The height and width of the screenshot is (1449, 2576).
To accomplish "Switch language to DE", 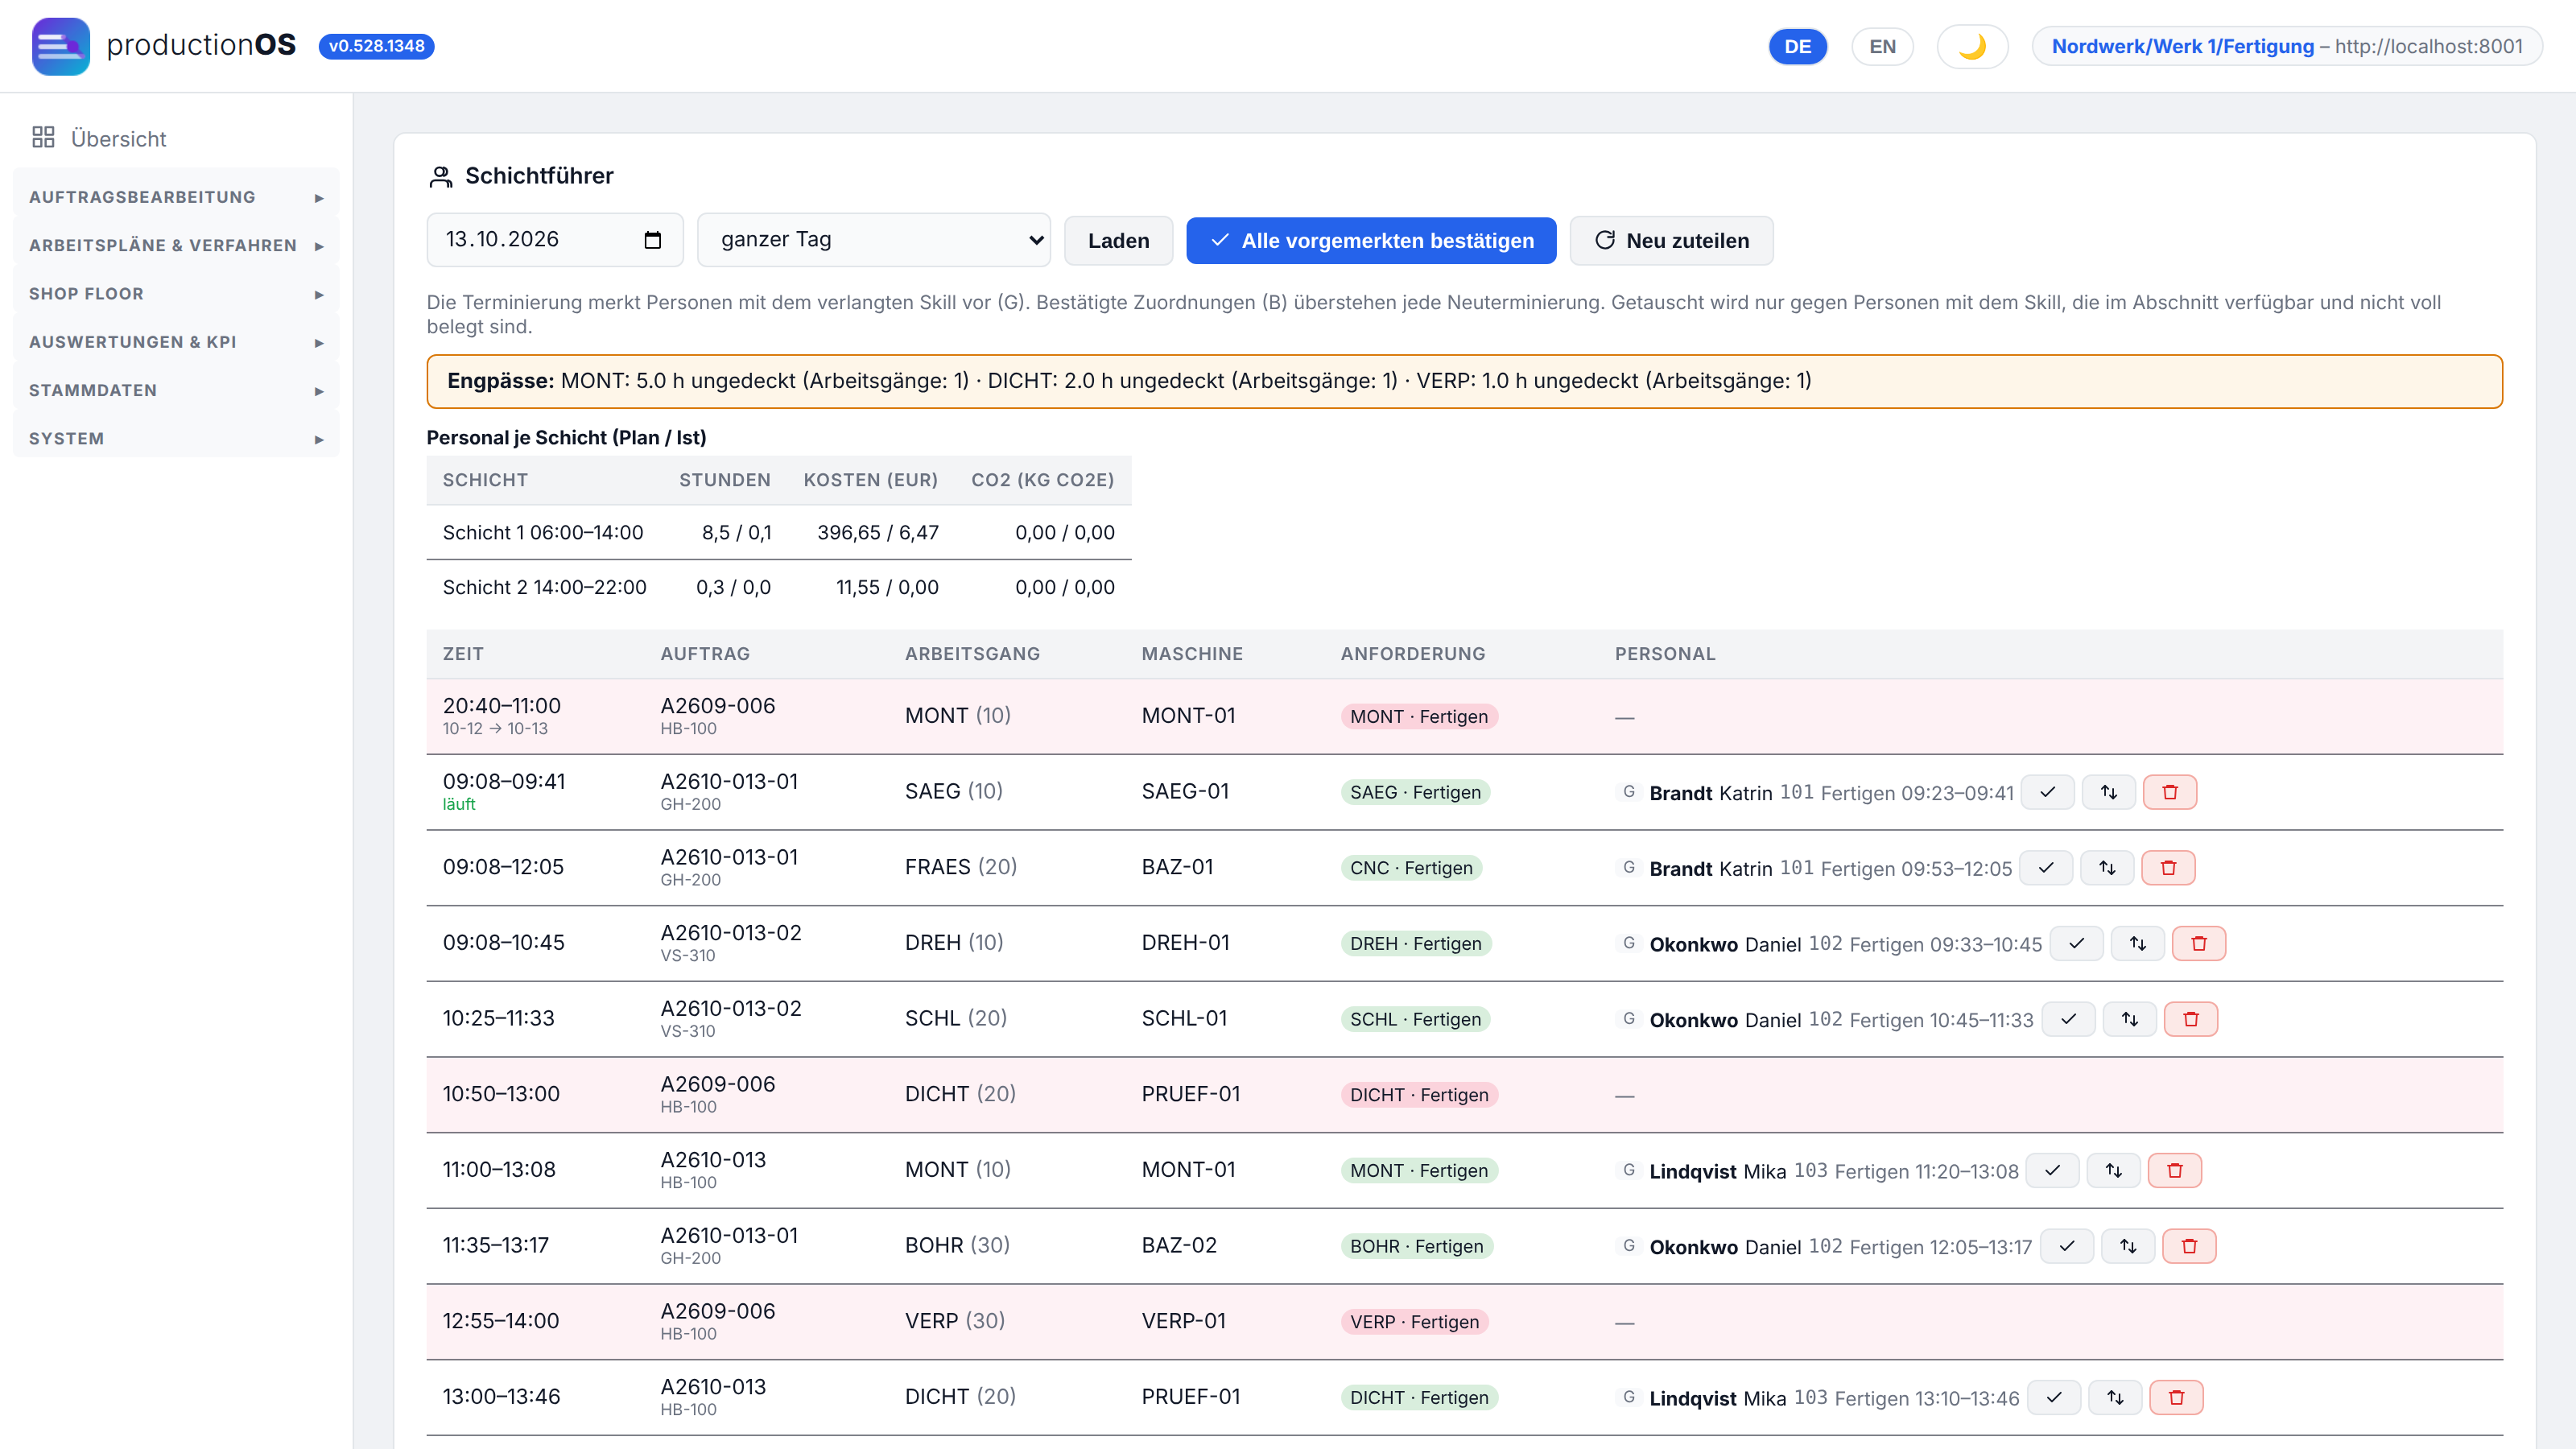I will [x=1797, y=46].
